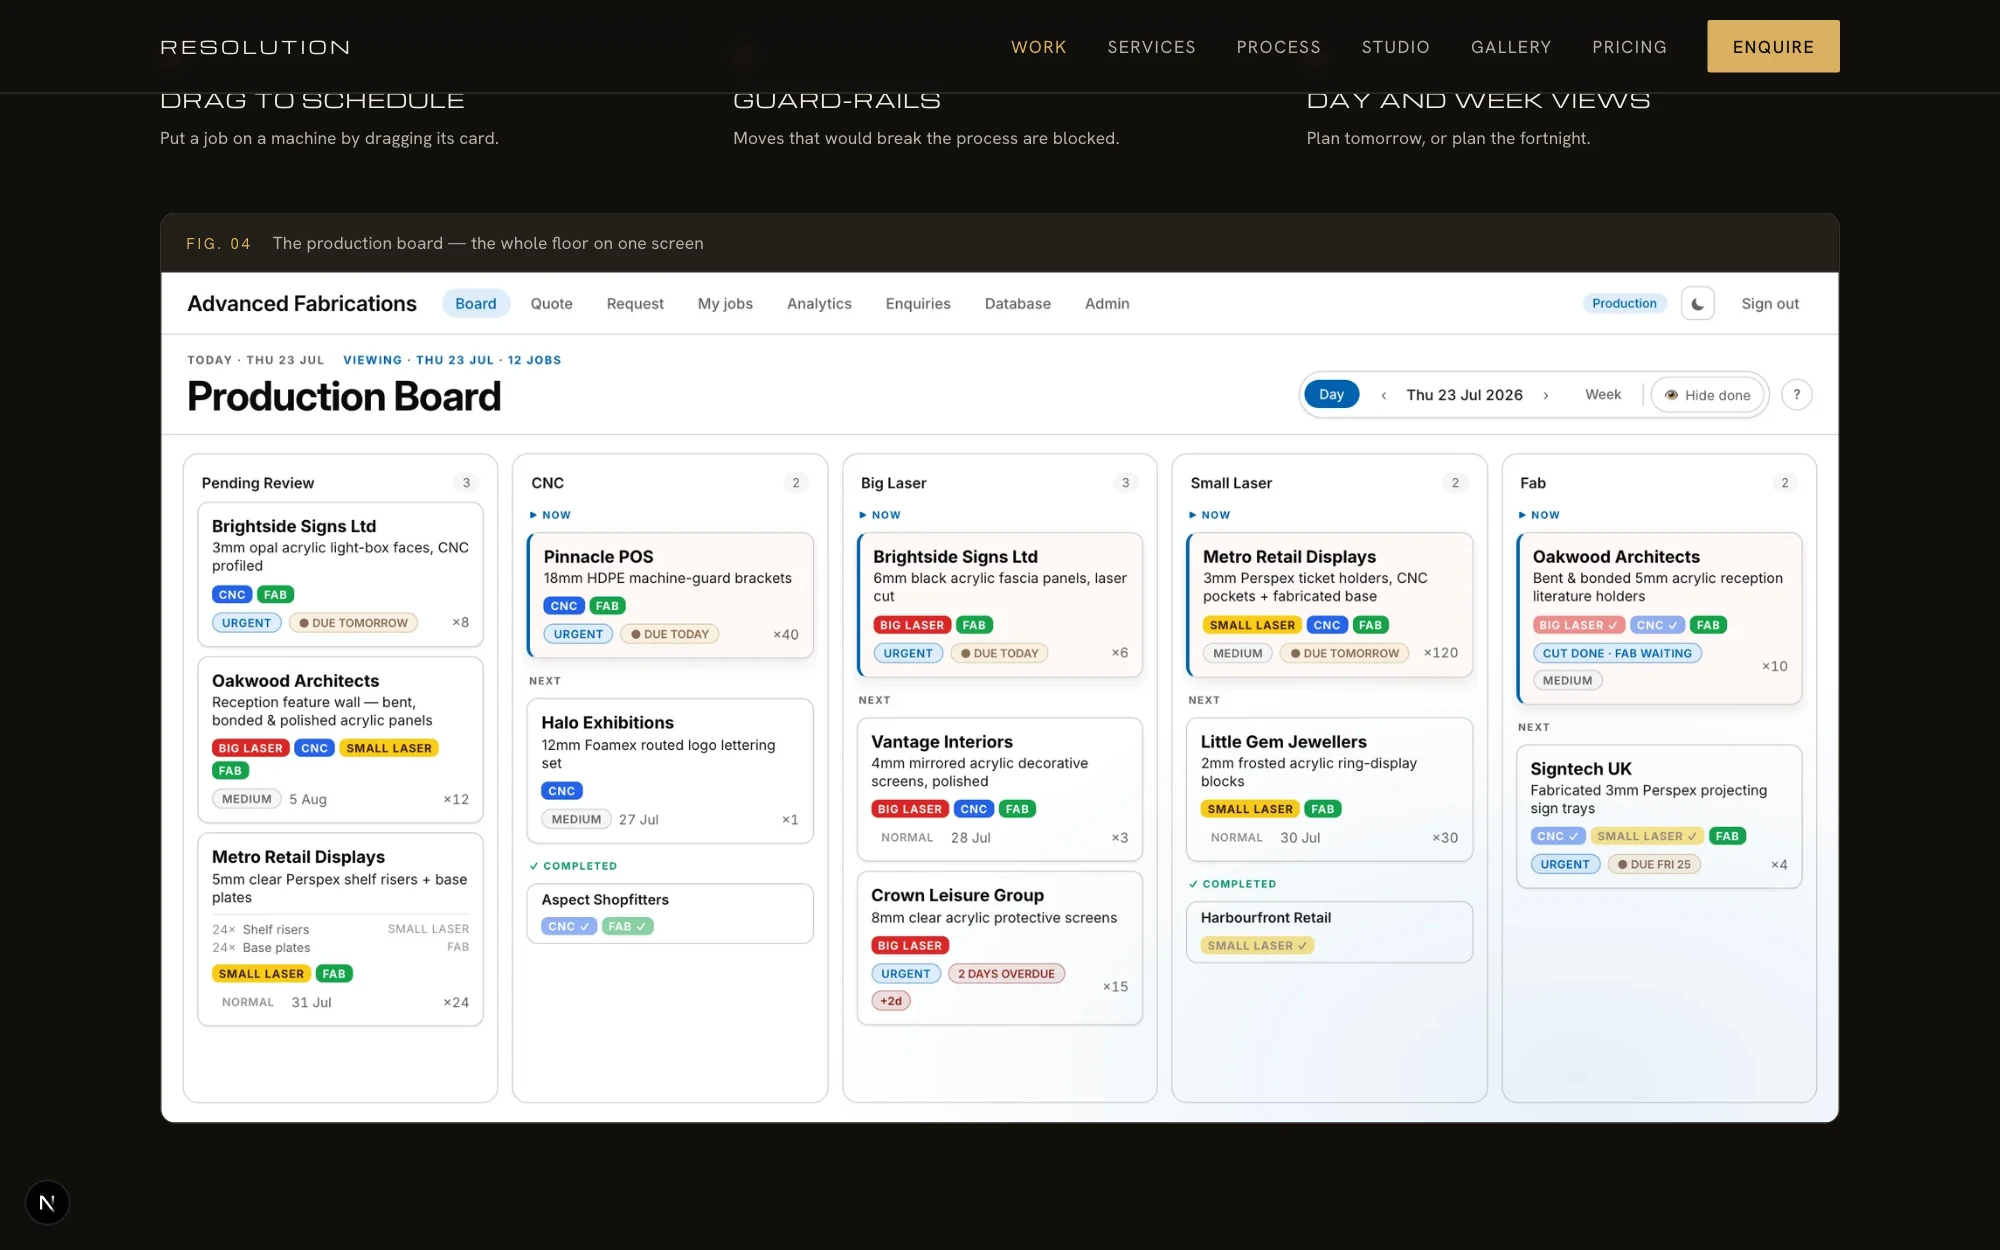
Task: Open Brightside Signs card in Pending Review
Action: [x=340, y=574]
